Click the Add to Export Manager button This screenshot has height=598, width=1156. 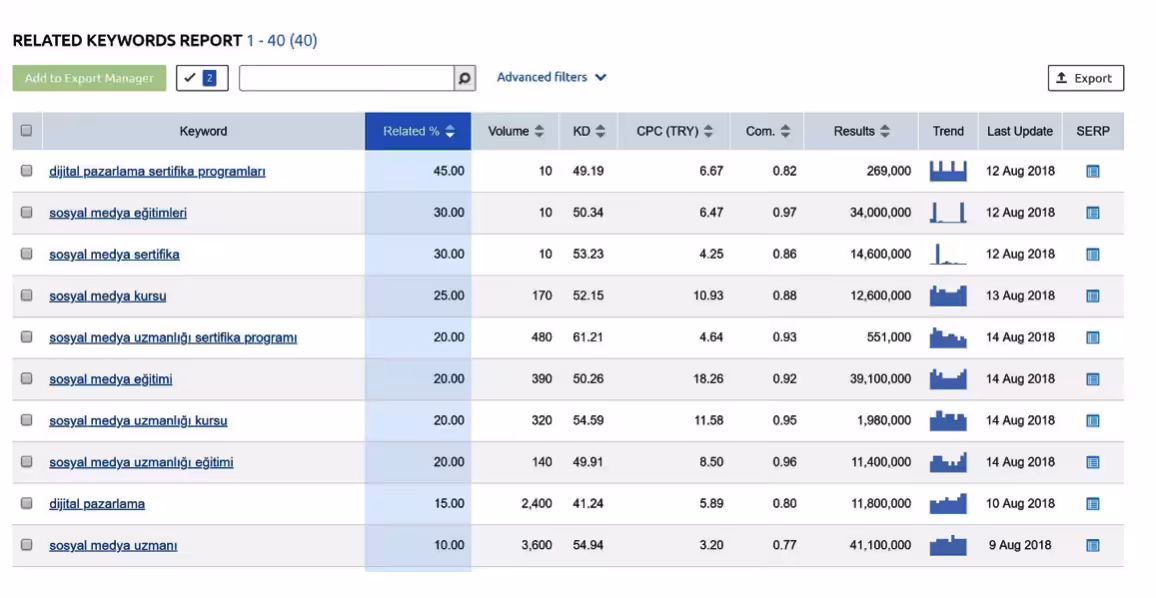(x=88, y=76)
